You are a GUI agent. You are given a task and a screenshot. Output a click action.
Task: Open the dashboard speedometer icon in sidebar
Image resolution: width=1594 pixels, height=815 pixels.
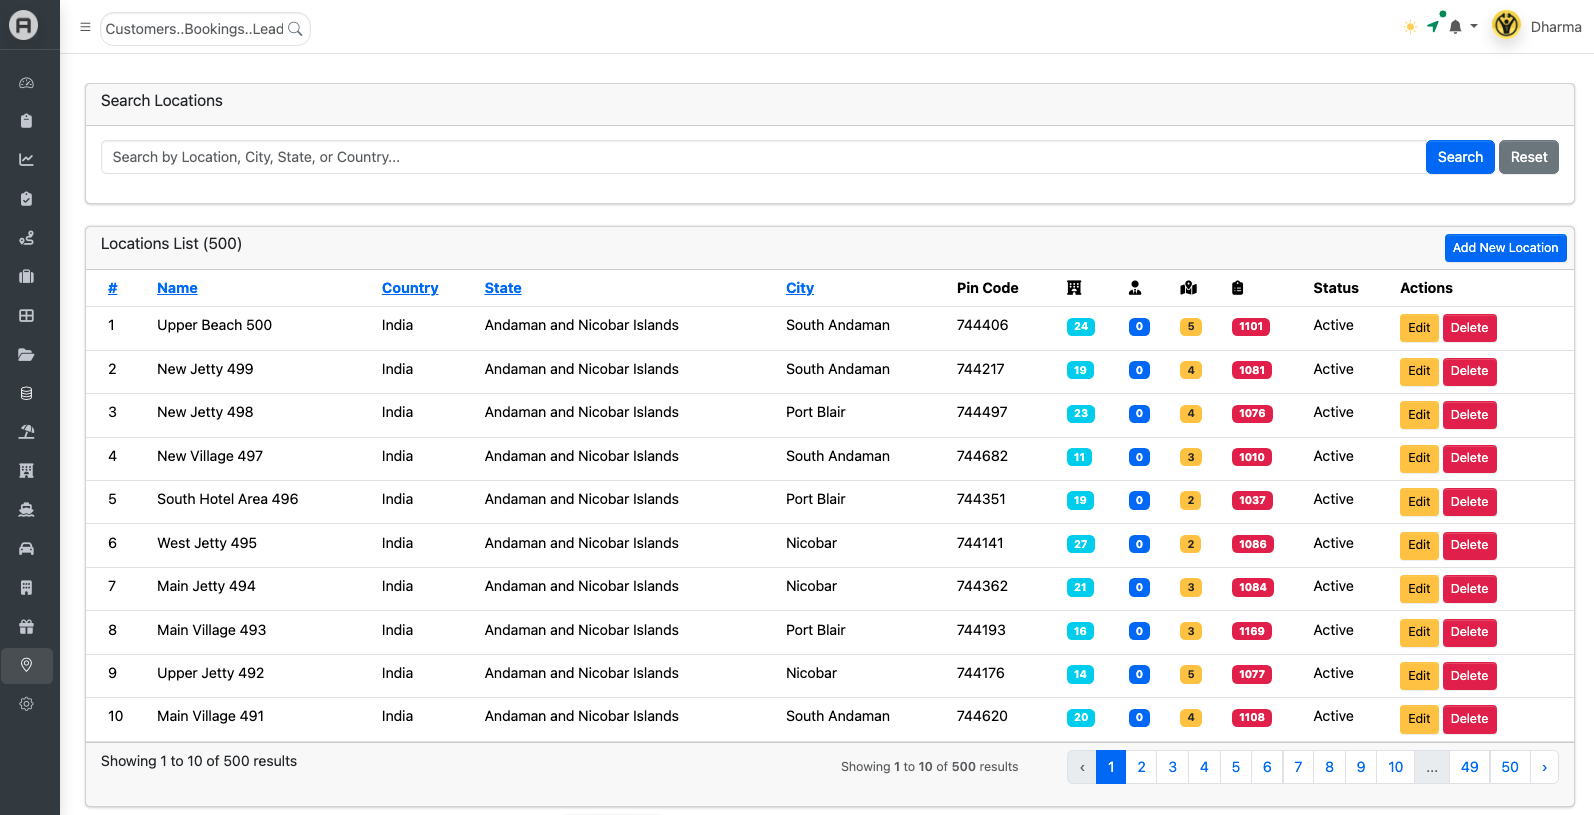click(x=27, y=83)
